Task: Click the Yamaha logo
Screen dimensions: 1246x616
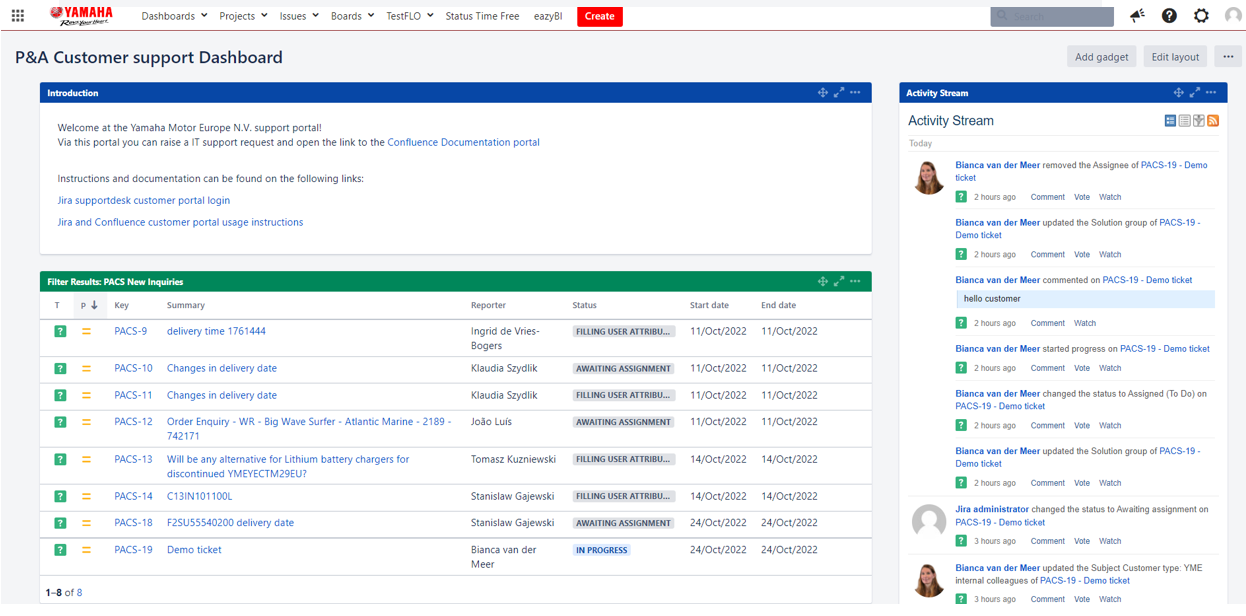Action: [81, 15]
